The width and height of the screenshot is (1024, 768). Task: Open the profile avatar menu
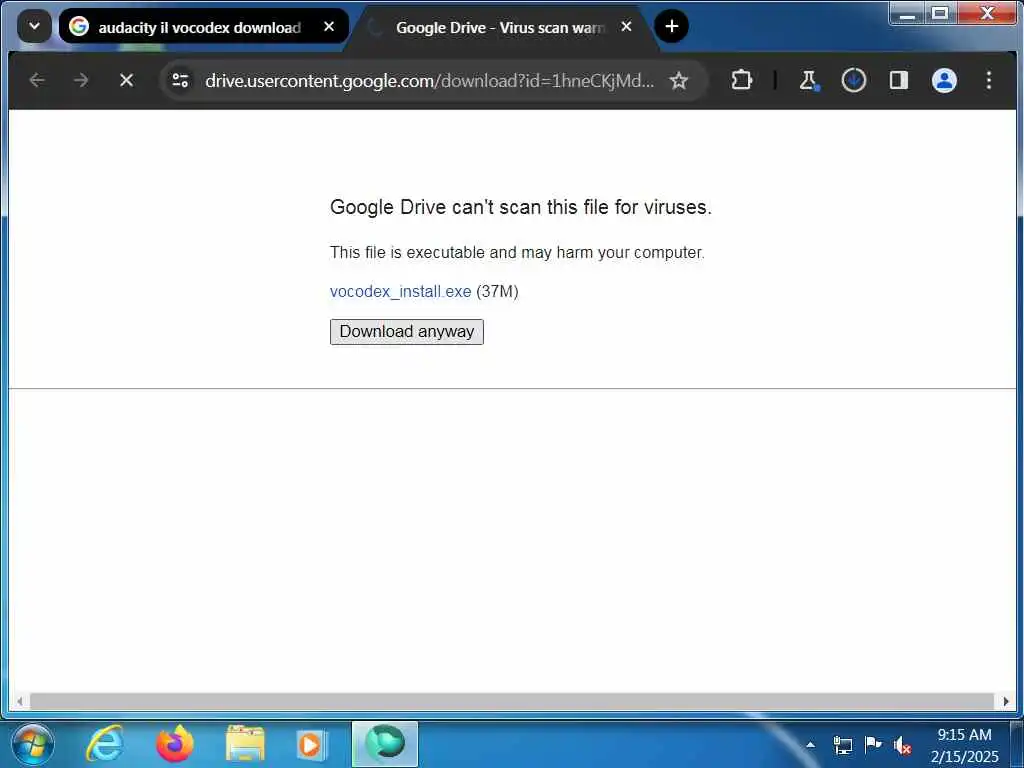point(944,80)
